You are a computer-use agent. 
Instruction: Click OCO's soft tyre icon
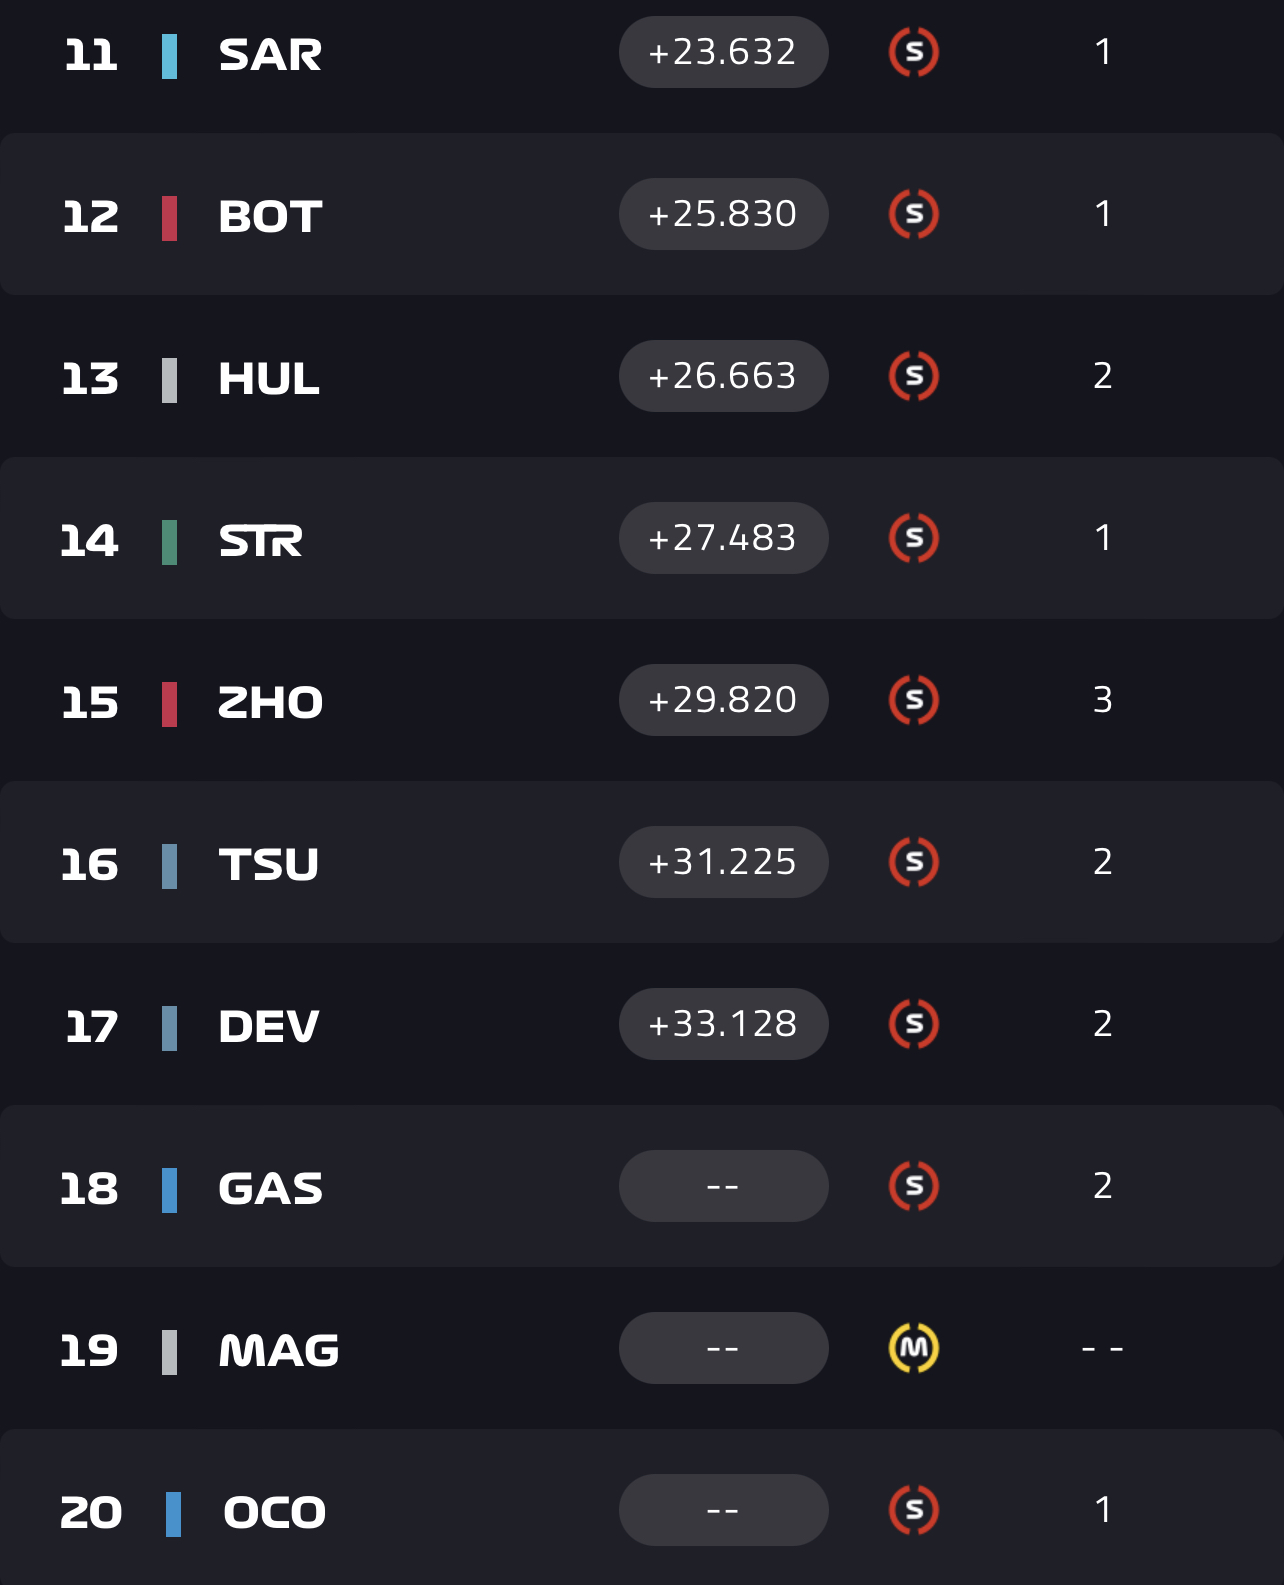[913, 1510]
